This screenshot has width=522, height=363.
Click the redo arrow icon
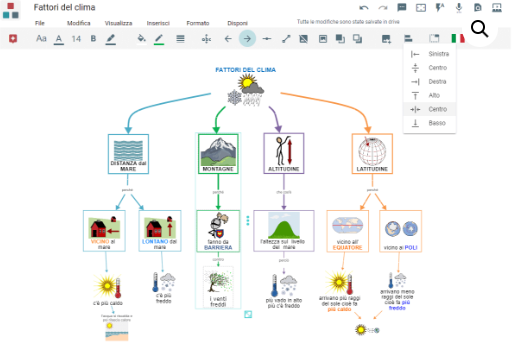coord(383,8)
